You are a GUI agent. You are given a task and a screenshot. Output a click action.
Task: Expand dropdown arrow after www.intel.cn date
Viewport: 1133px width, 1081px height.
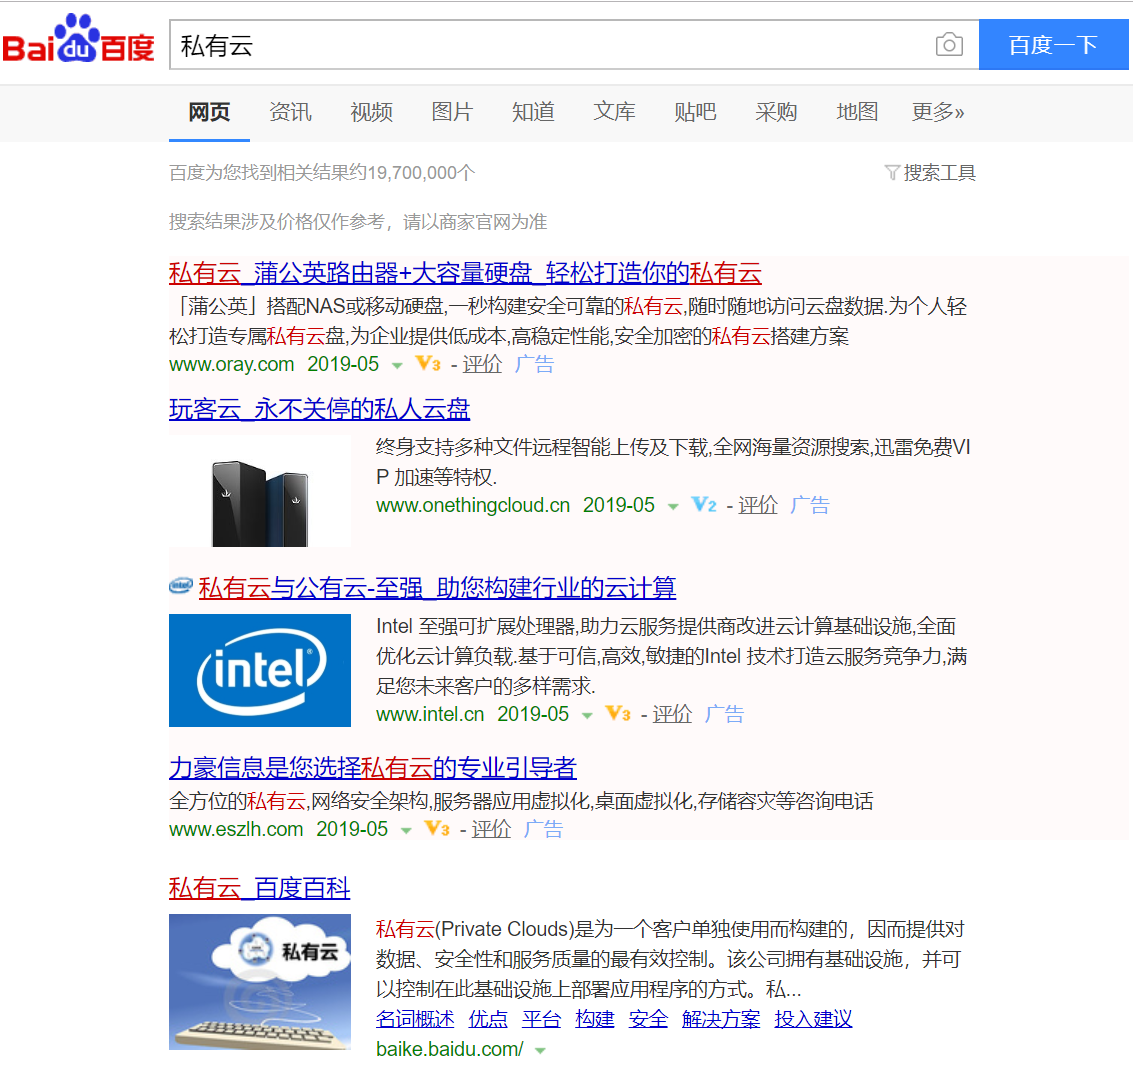tap(587, 716)
